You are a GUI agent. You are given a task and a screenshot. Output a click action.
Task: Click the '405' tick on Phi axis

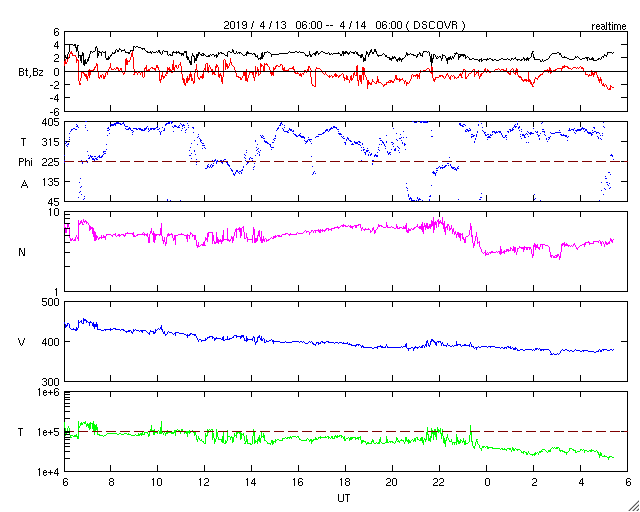pos(51,122)
